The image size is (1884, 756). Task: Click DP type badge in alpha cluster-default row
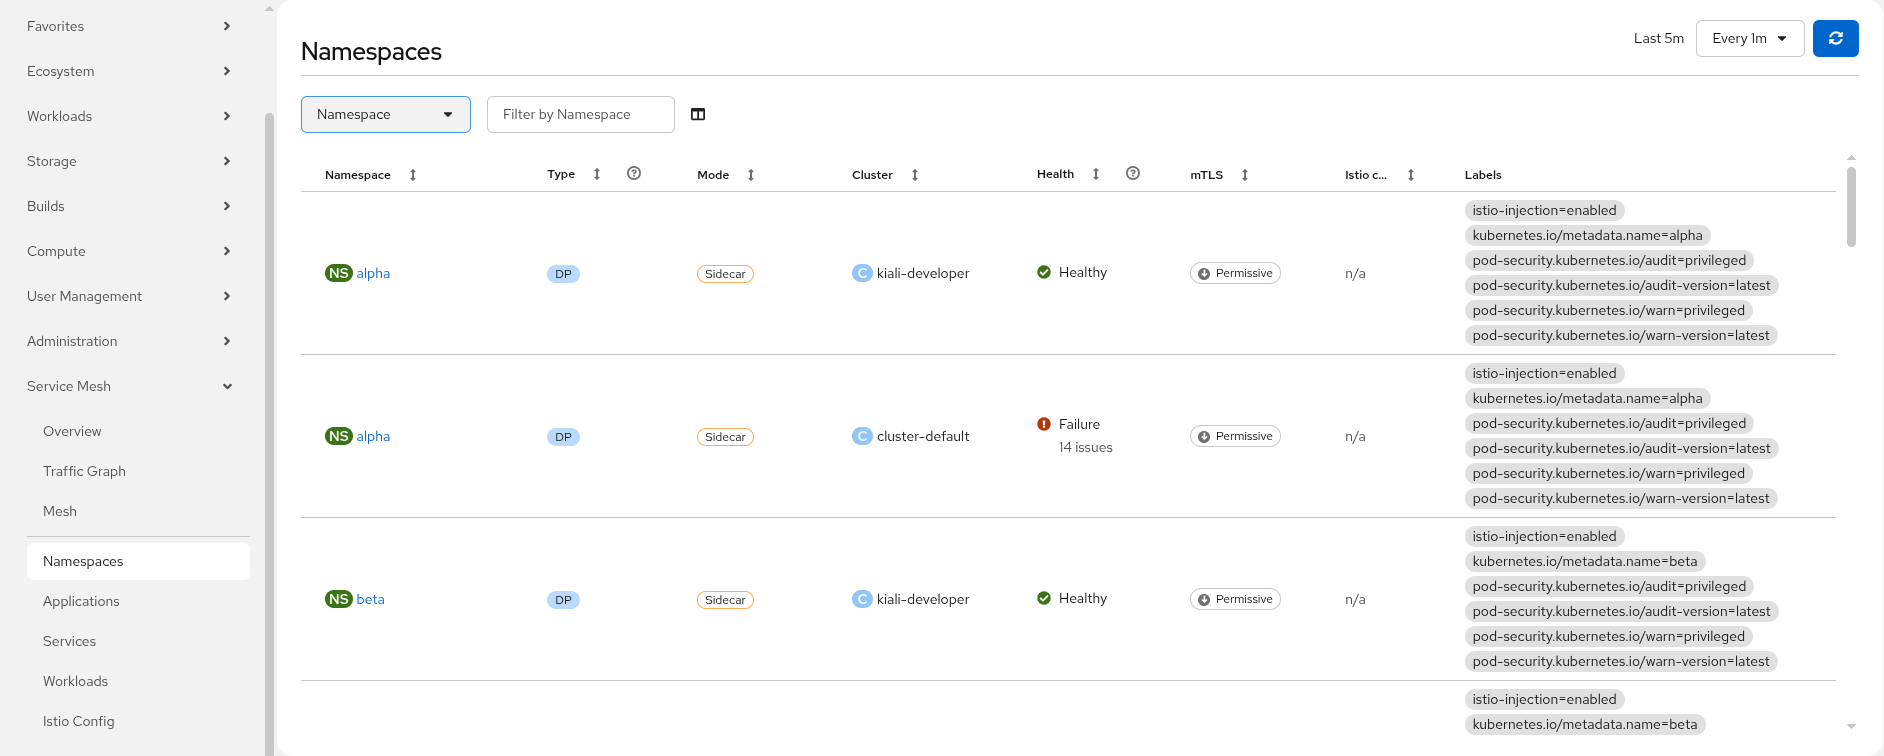(563, 437)
